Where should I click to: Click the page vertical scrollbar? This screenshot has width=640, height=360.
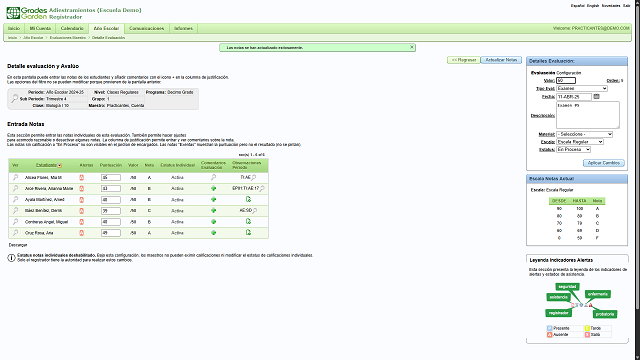pos(637,180)
